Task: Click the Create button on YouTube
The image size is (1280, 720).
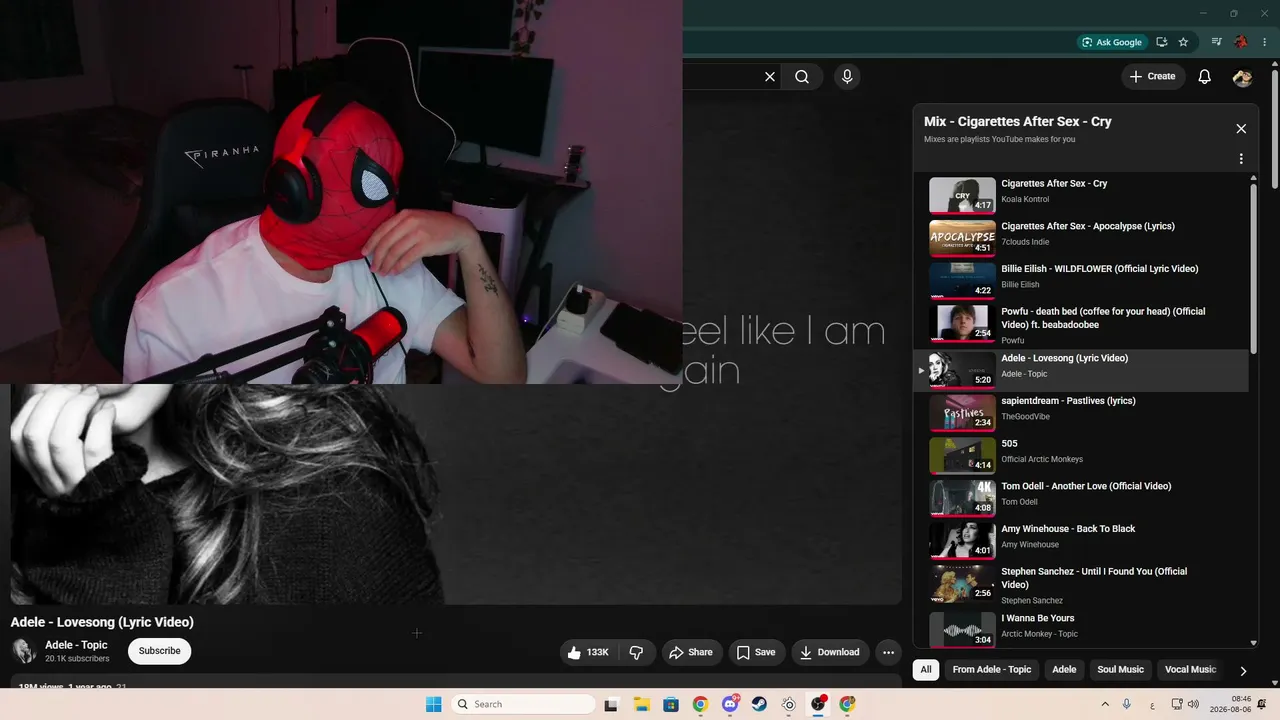Action: [x=1152, y=76]
